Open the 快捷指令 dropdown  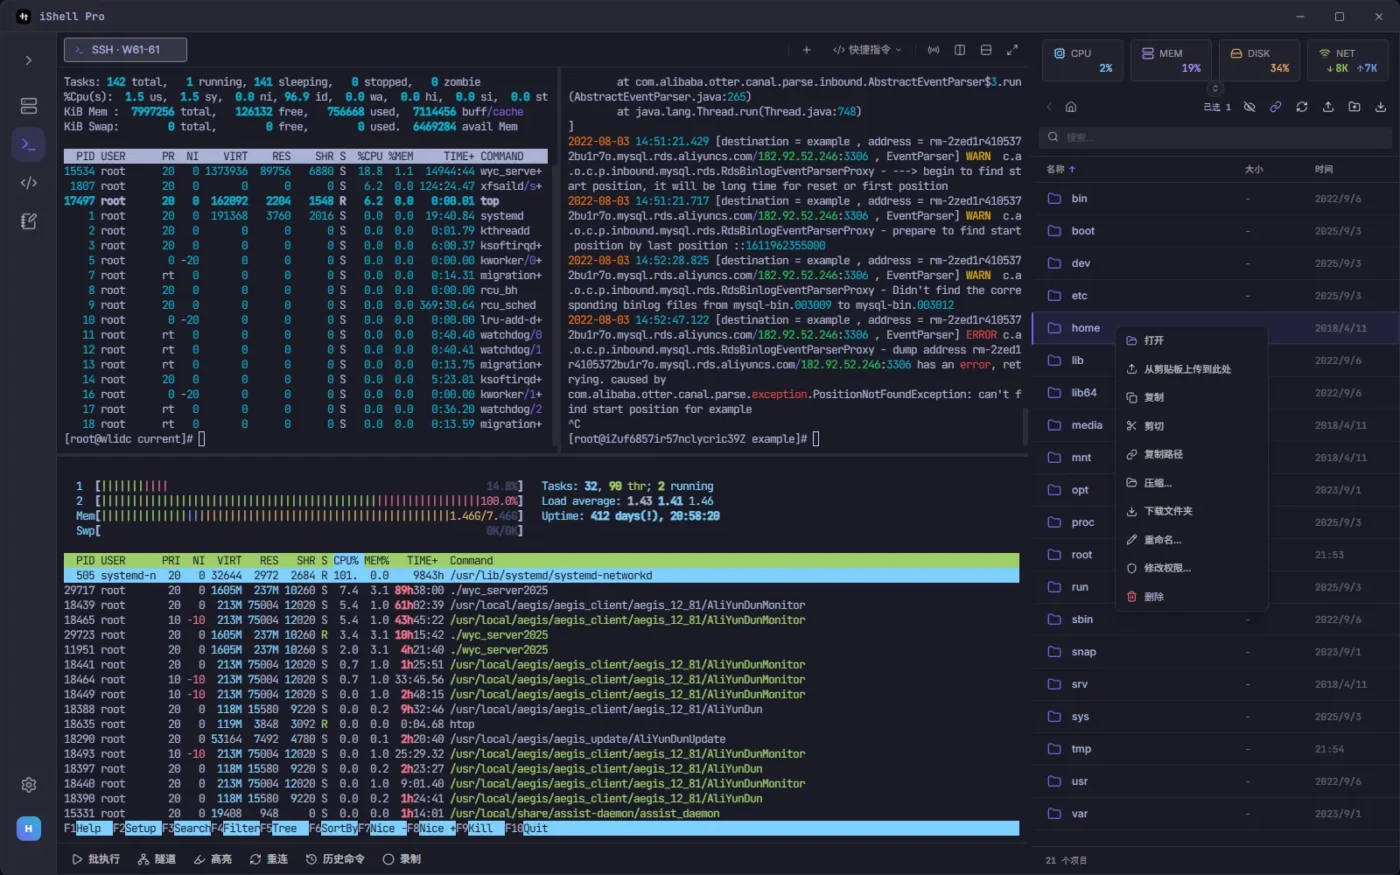(867, 50)
